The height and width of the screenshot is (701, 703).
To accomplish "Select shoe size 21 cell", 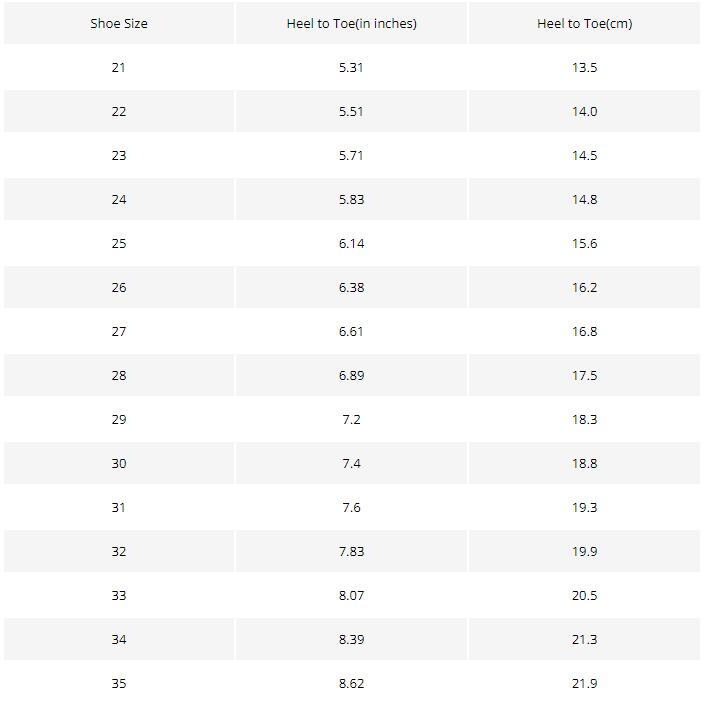I will [x=119, y=67].
